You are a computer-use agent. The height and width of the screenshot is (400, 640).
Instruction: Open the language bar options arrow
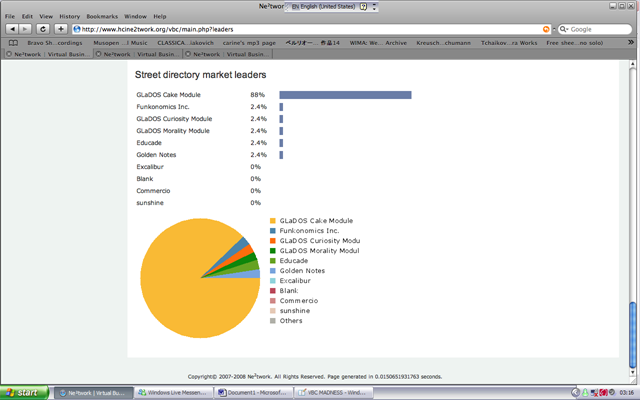pyautogui.click(x=374, y=7)
